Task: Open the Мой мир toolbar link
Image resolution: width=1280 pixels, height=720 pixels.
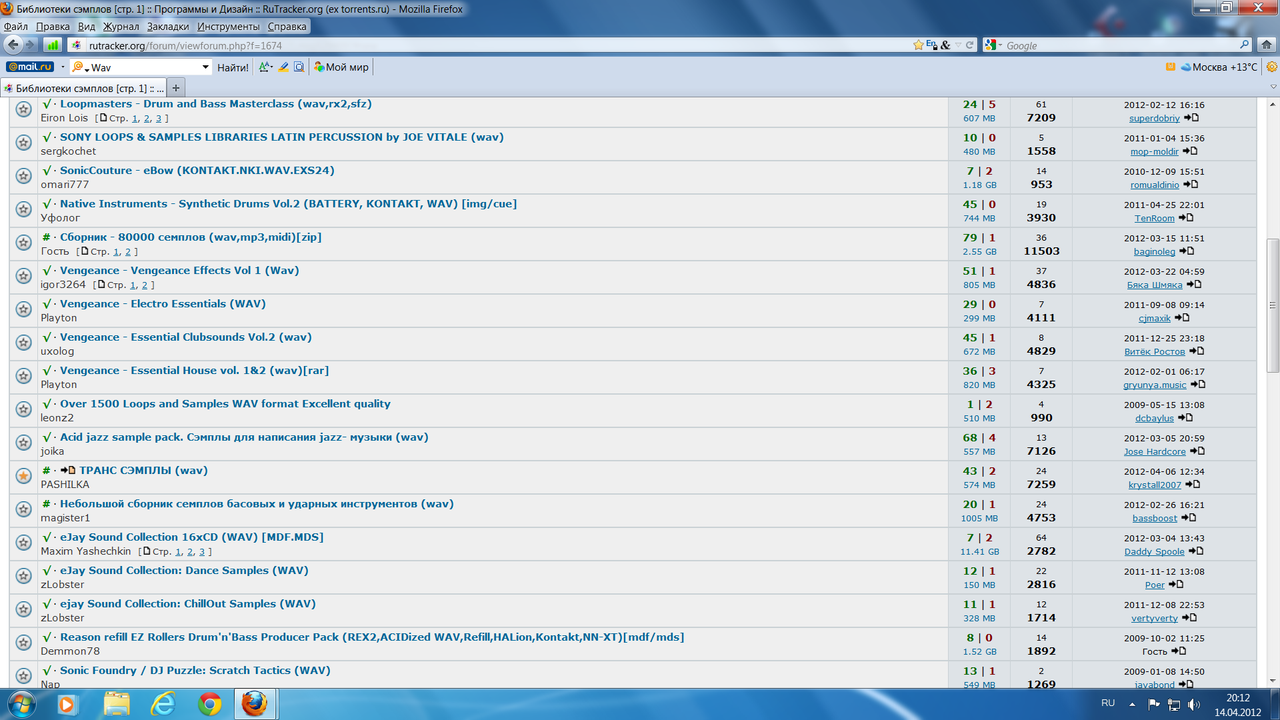Action: (341, 67)
